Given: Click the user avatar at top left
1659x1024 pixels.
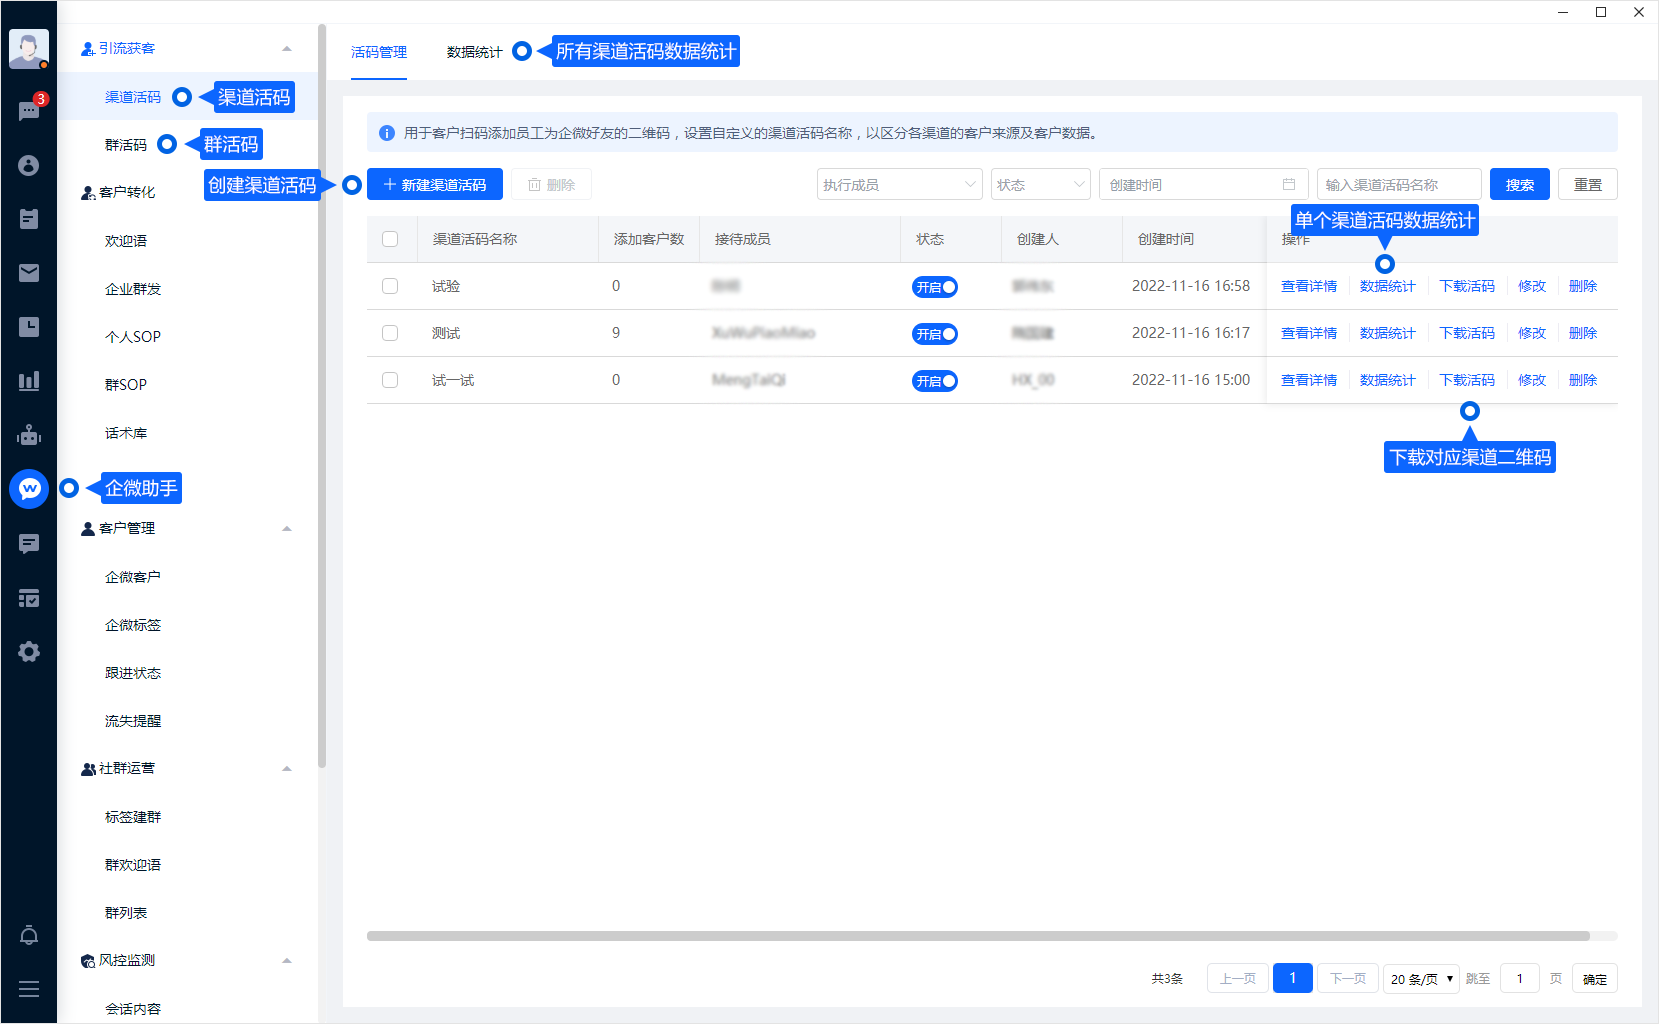Looking at the screenshot, I should (x=29, y=48).
